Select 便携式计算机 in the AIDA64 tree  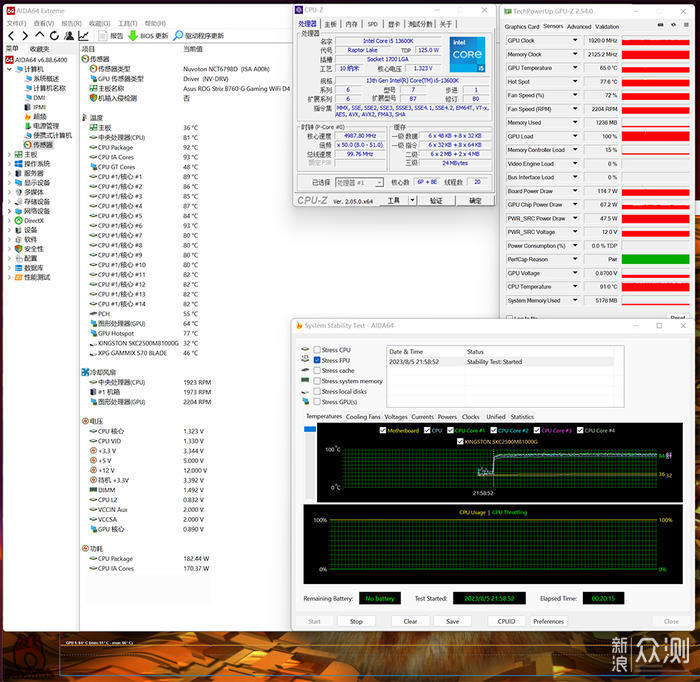pos(53,135)
